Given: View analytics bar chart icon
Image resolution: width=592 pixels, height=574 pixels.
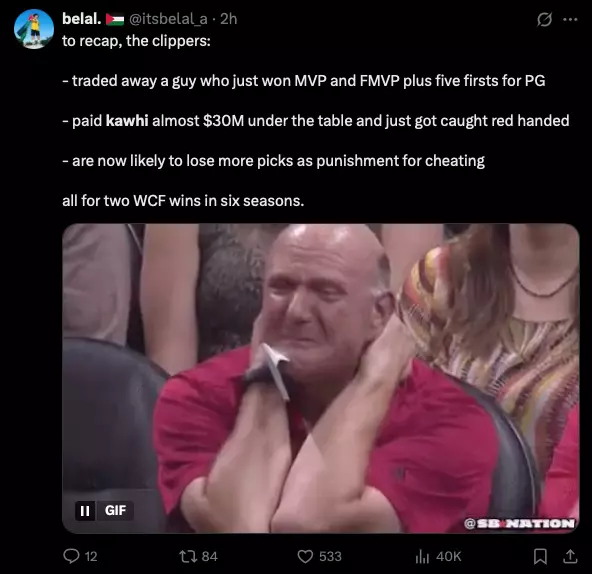Looking at the screenshot, I should (x=422, y=556).
